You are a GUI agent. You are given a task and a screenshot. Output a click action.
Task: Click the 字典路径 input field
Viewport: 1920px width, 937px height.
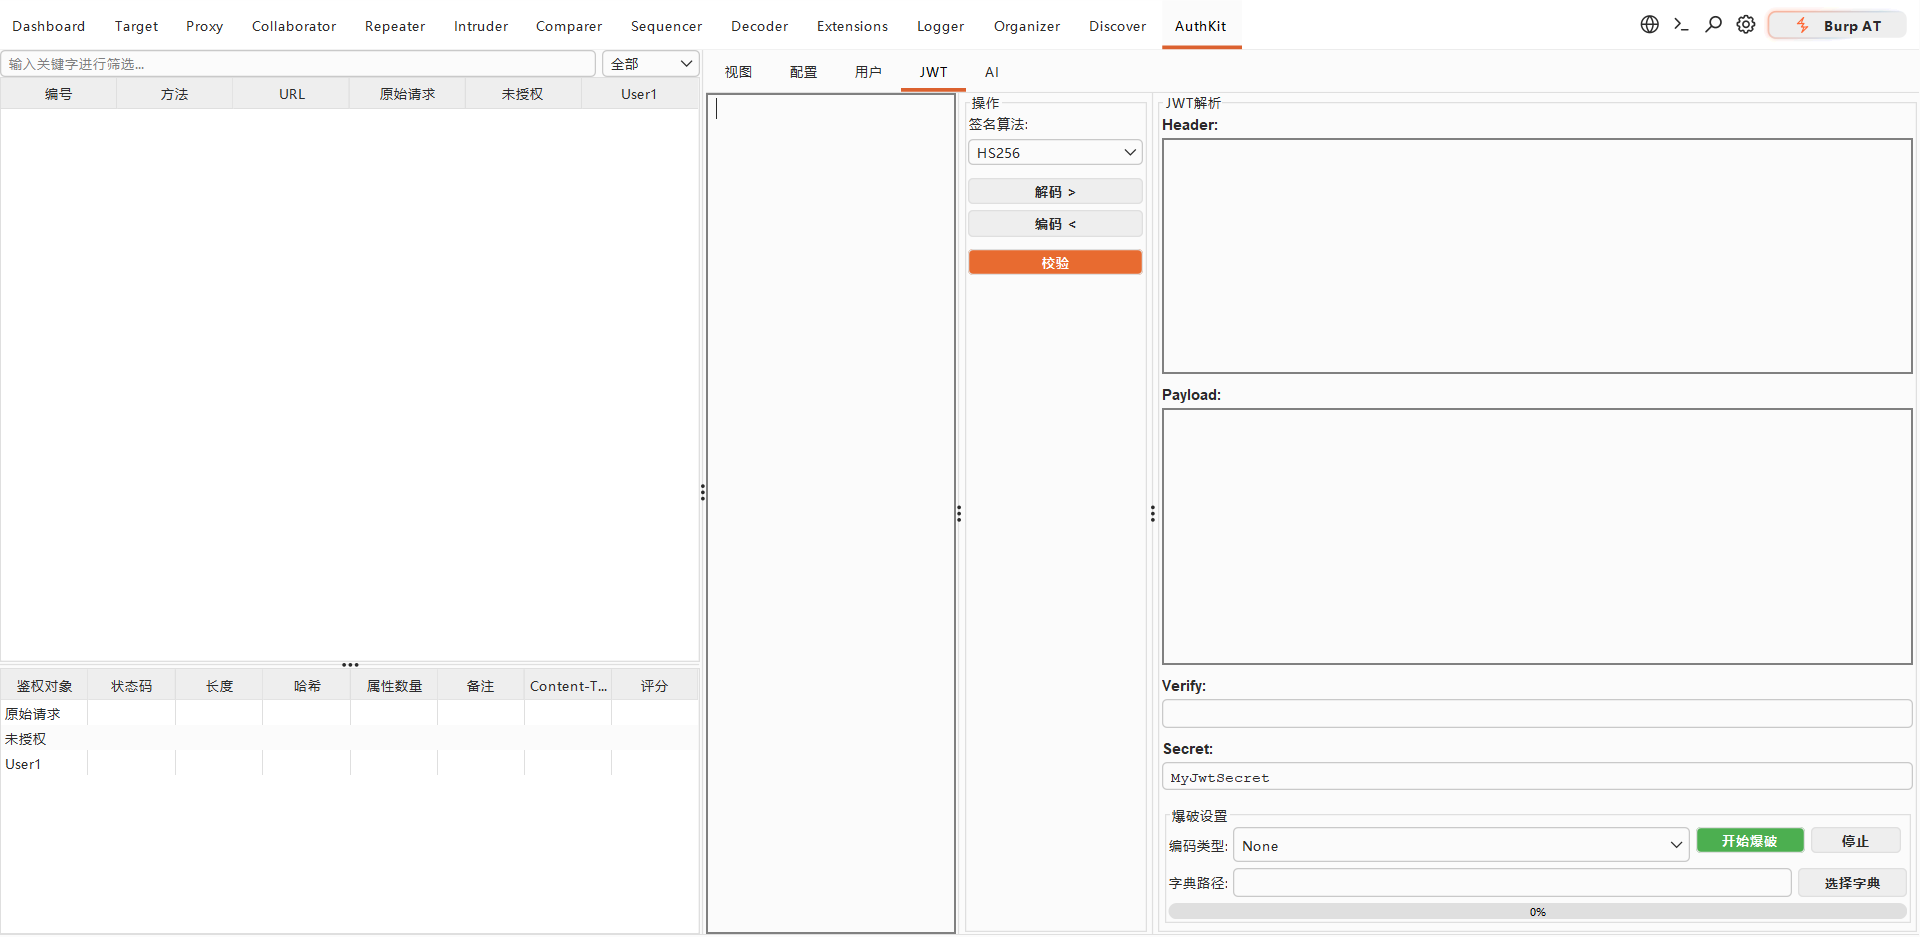1512,883
